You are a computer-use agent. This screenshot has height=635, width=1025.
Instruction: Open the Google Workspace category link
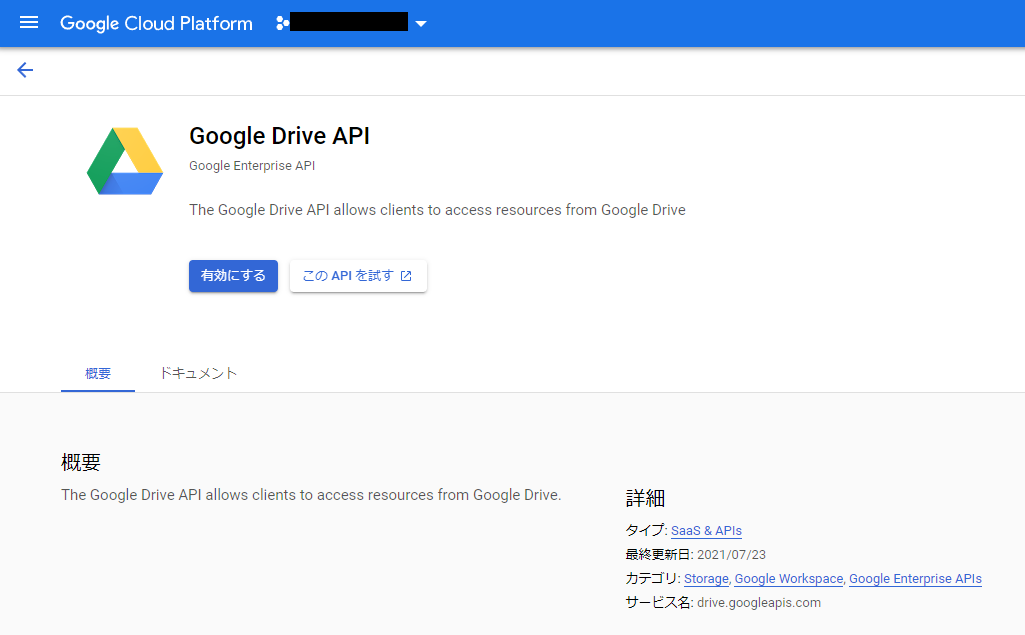point(788,579)
